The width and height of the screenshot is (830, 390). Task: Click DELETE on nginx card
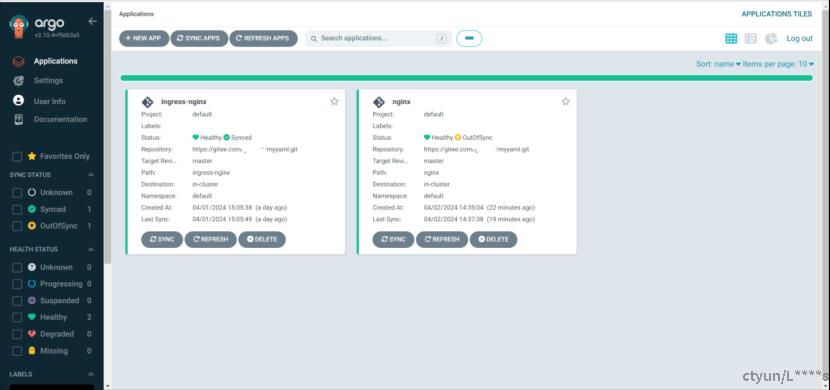(x=493, y=240)
